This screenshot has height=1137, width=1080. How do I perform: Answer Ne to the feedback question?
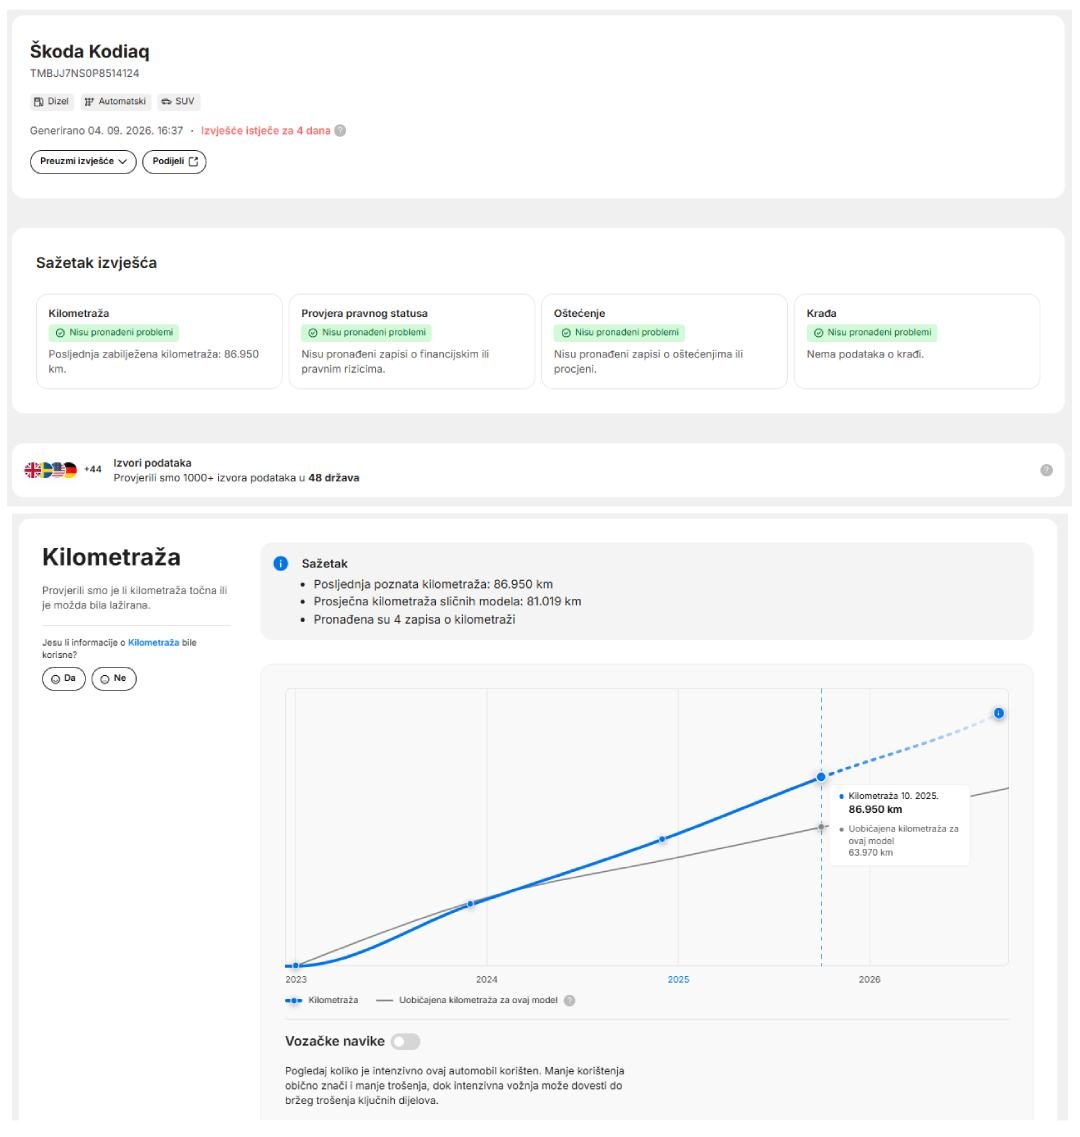[114, 679]
